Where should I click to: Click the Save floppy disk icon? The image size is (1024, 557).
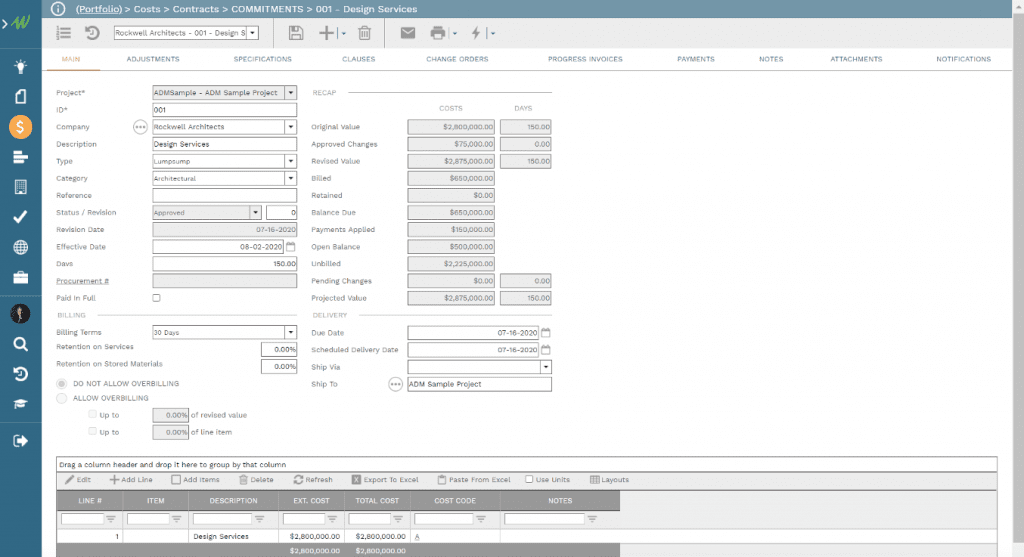click(296, 33)
